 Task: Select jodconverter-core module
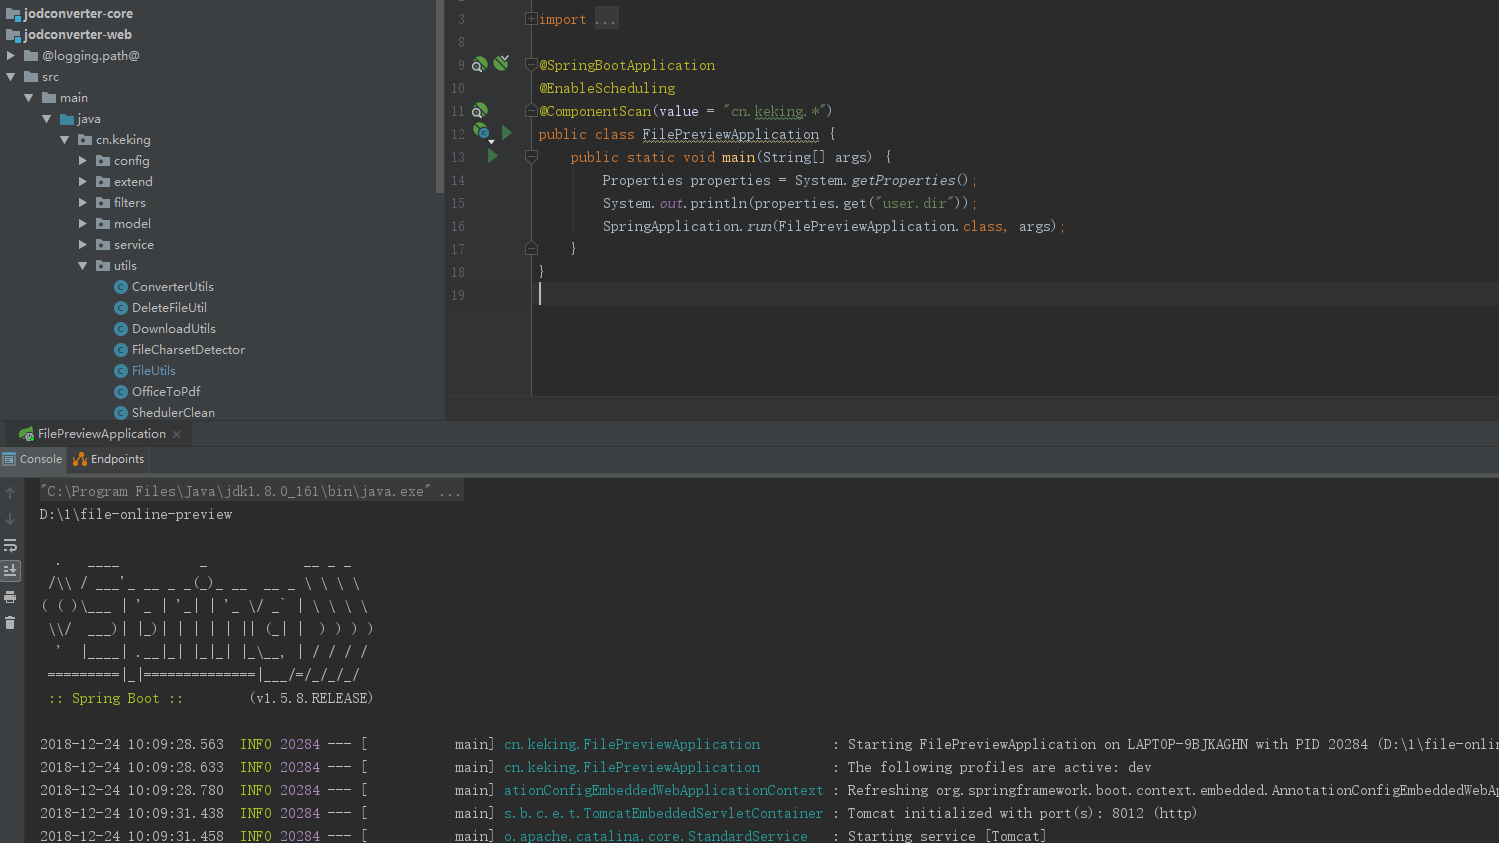(x=78, y=14)
